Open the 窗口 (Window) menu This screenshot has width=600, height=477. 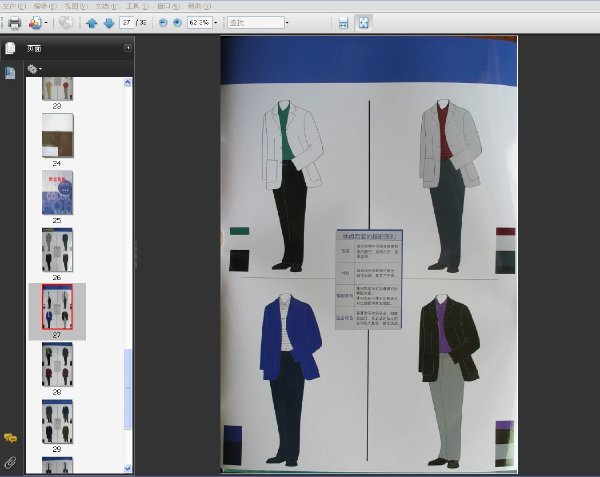(x=168, y=6)
